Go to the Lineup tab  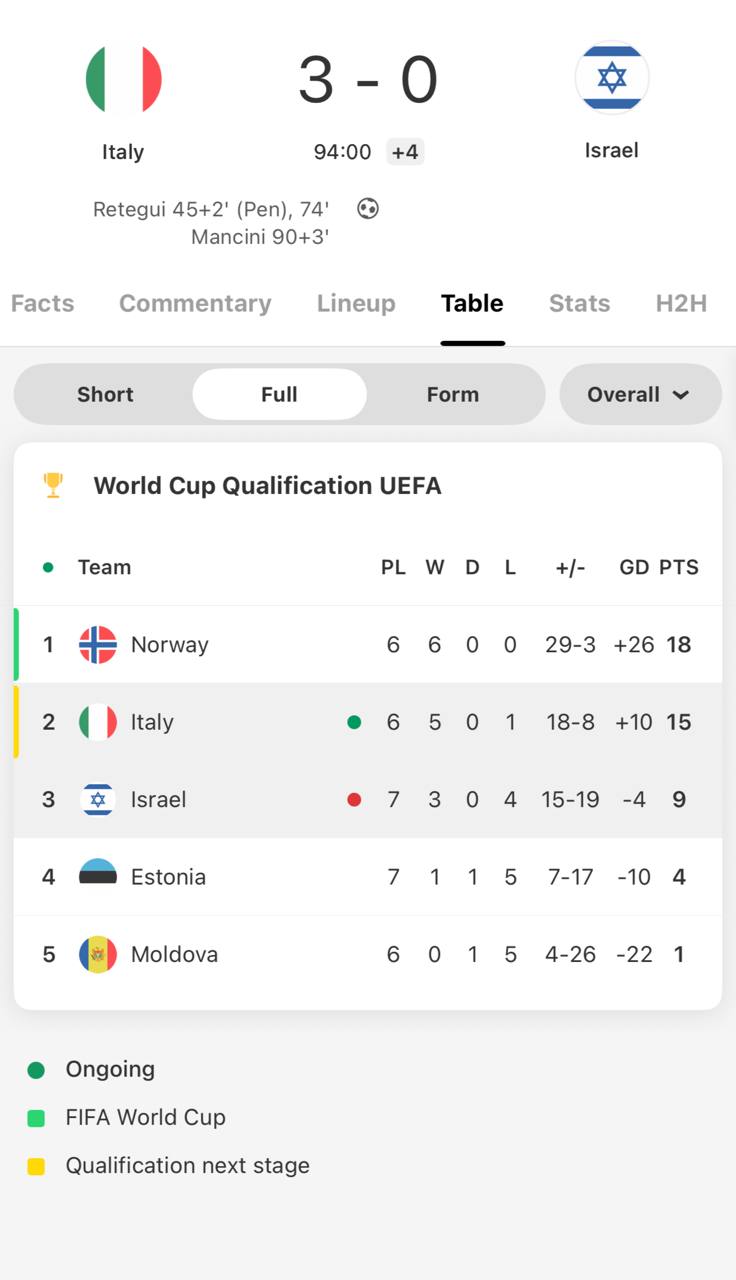(356, 303)
